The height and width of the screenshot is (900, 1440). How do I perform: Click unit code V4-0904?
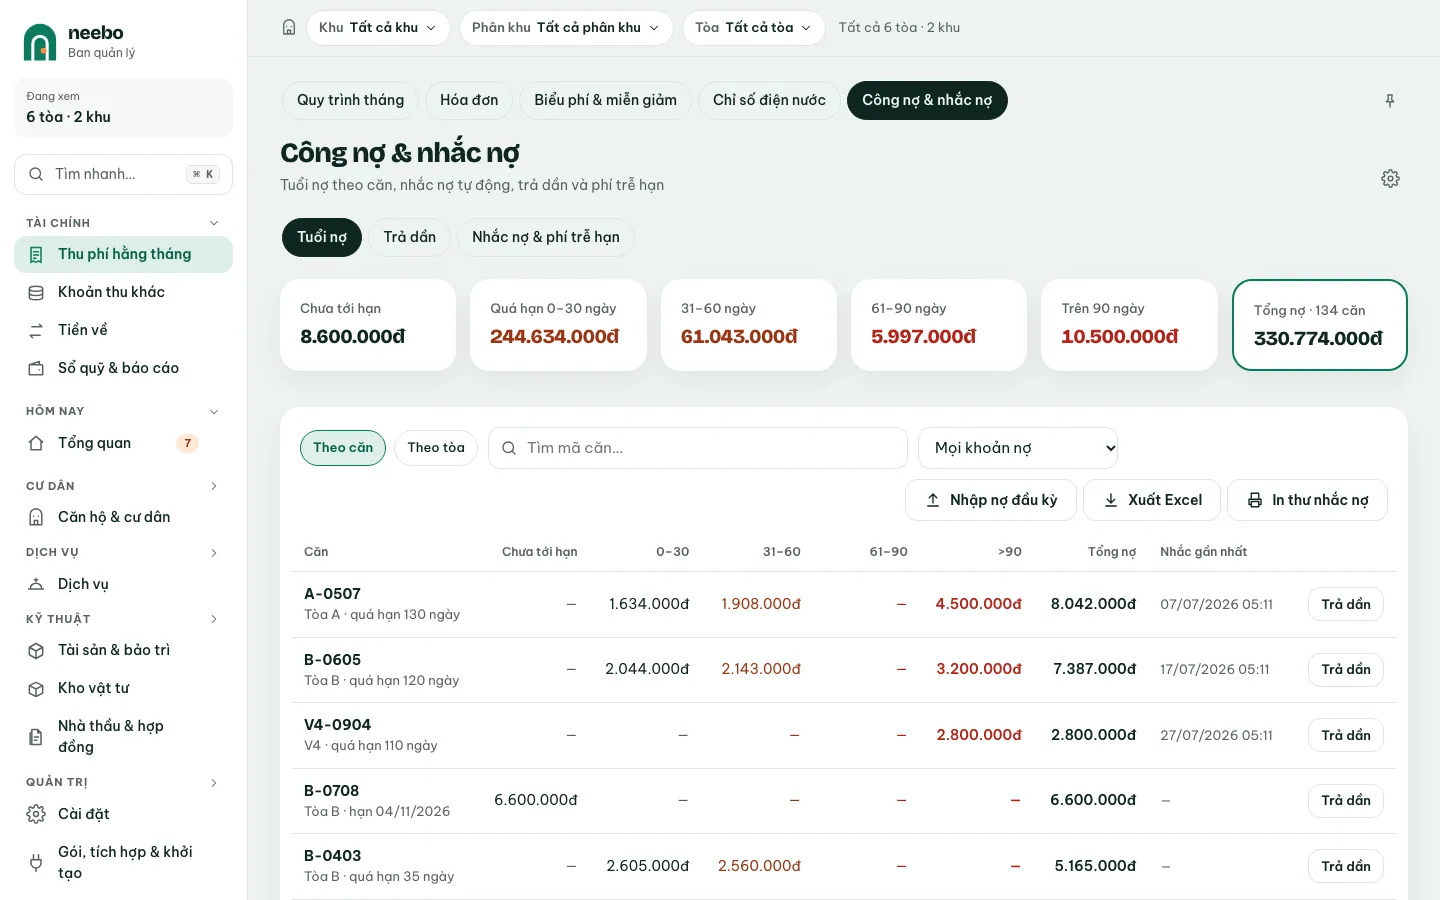tap(337, 725)
